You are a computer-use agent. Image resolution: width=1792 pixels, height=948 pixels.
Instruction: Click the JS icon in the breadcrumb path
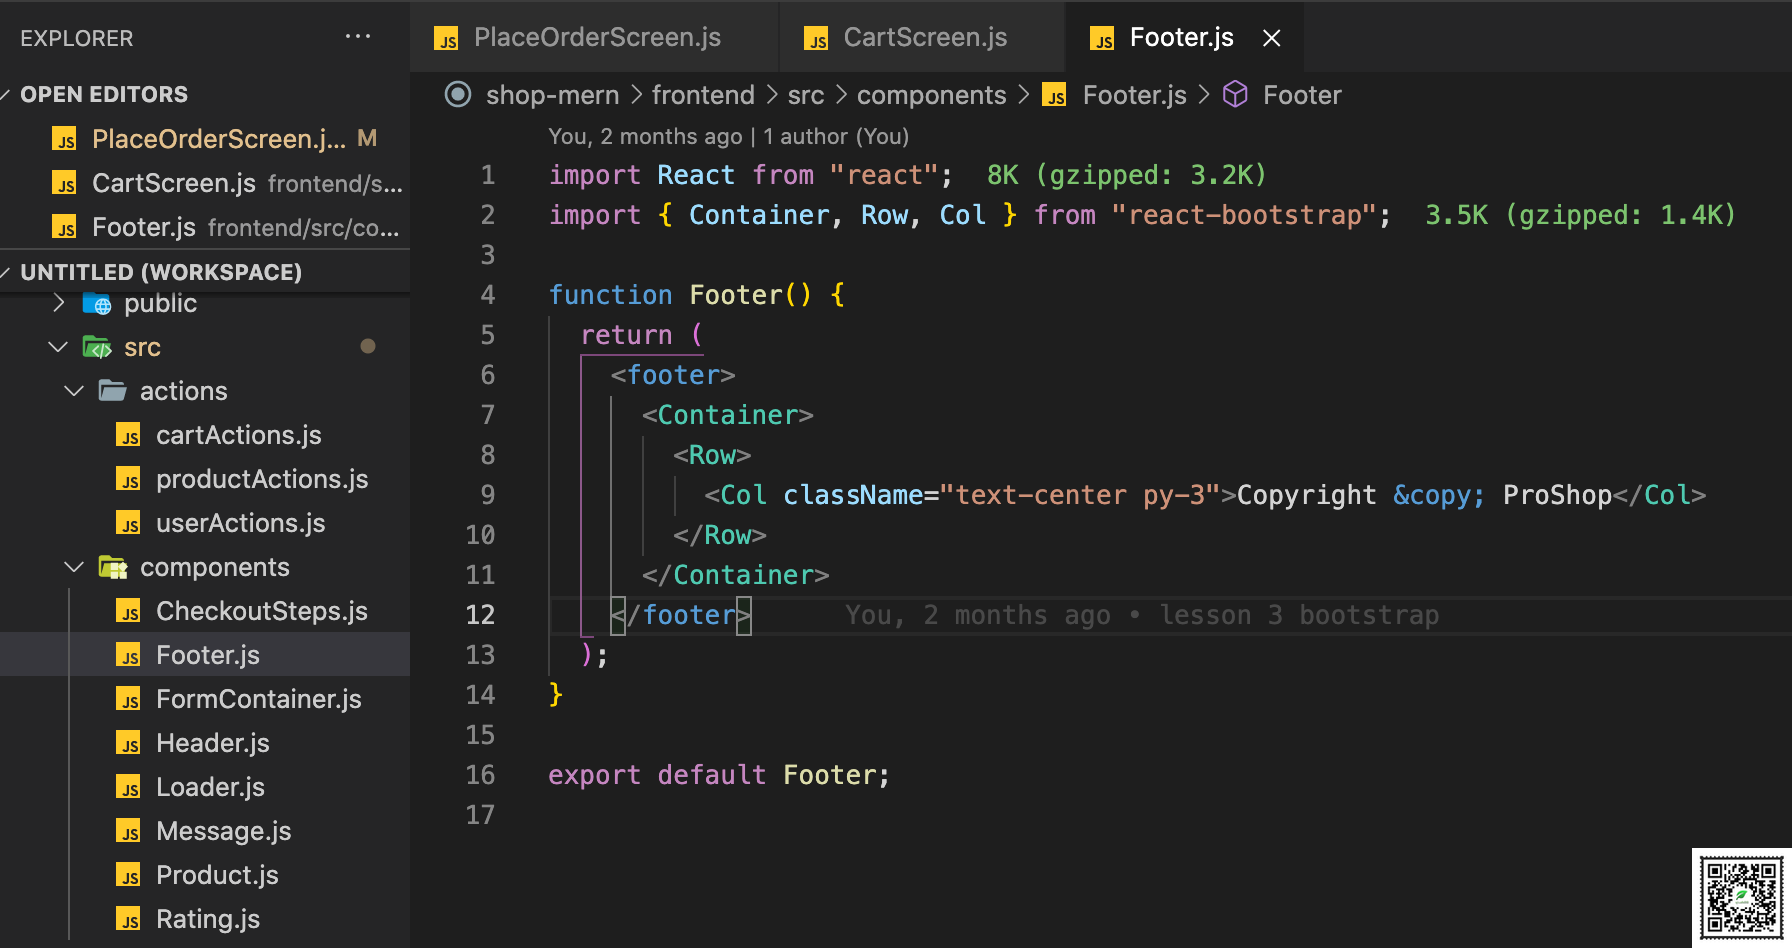1054,96
